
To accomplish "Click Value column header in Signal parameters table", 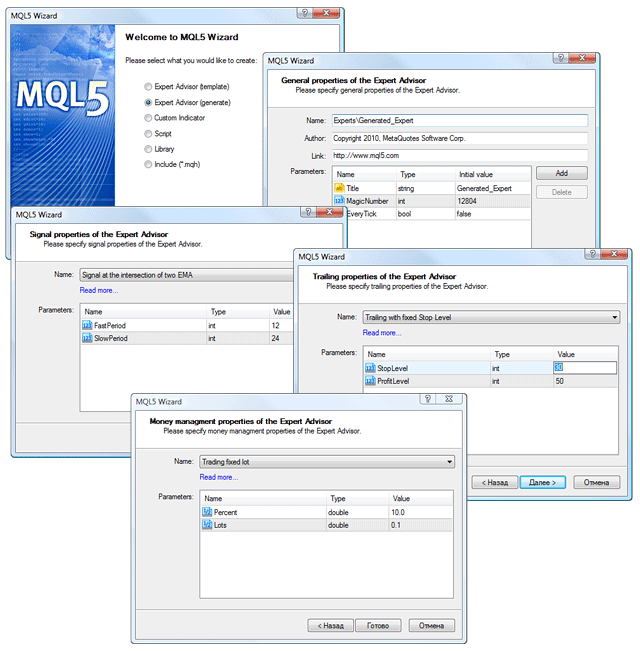I will point(281,312).
